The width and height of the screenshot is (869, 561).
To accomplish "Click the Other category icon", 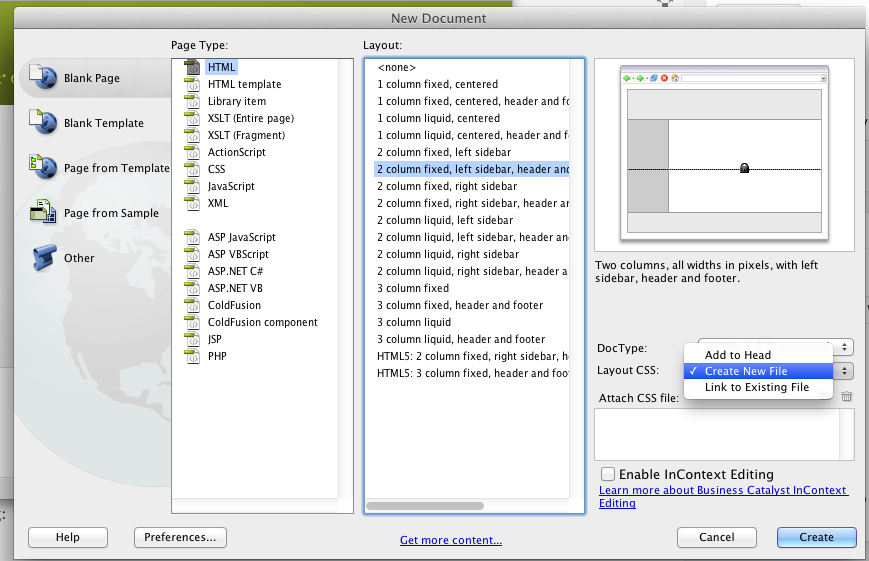I will pyautogui.click(x=43, y=257).
